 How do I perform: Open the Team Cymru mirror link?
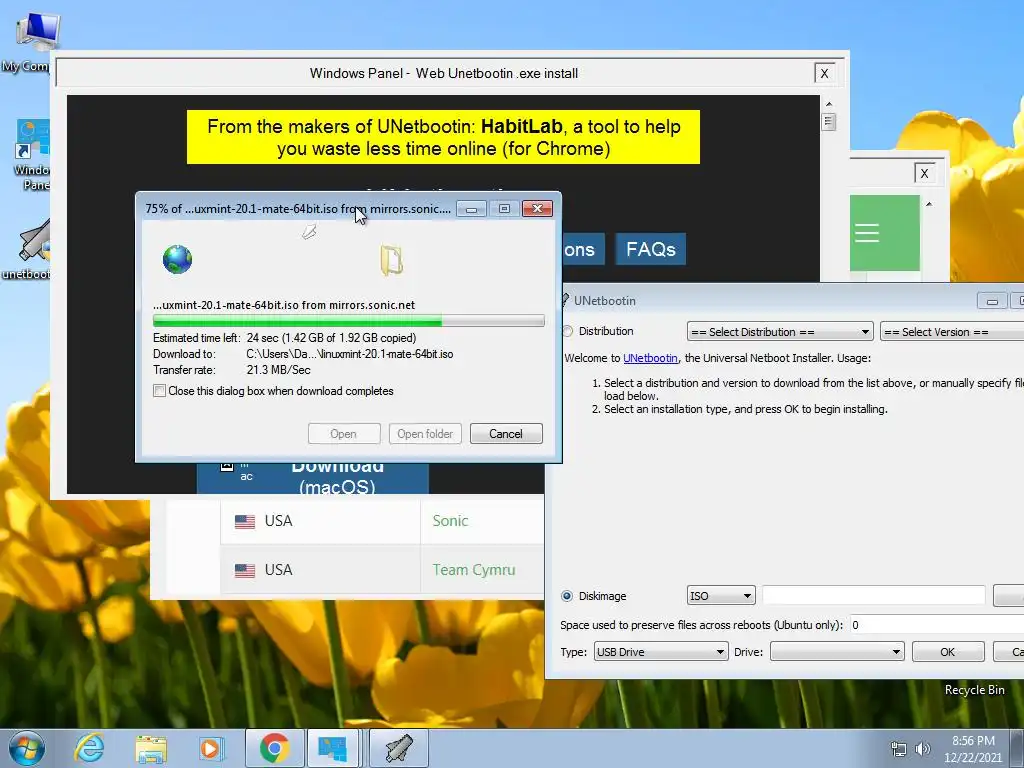point(473,569)
